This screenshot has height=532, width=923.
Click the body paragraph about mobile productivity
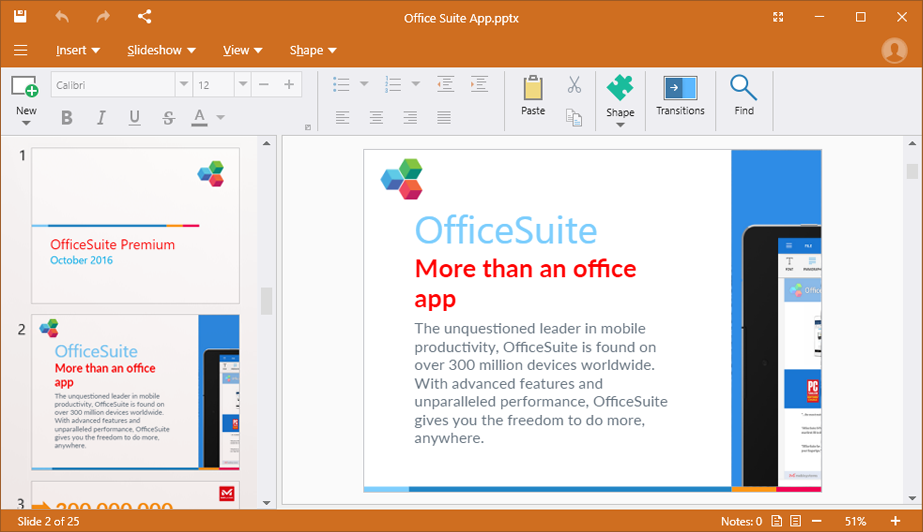541,383
